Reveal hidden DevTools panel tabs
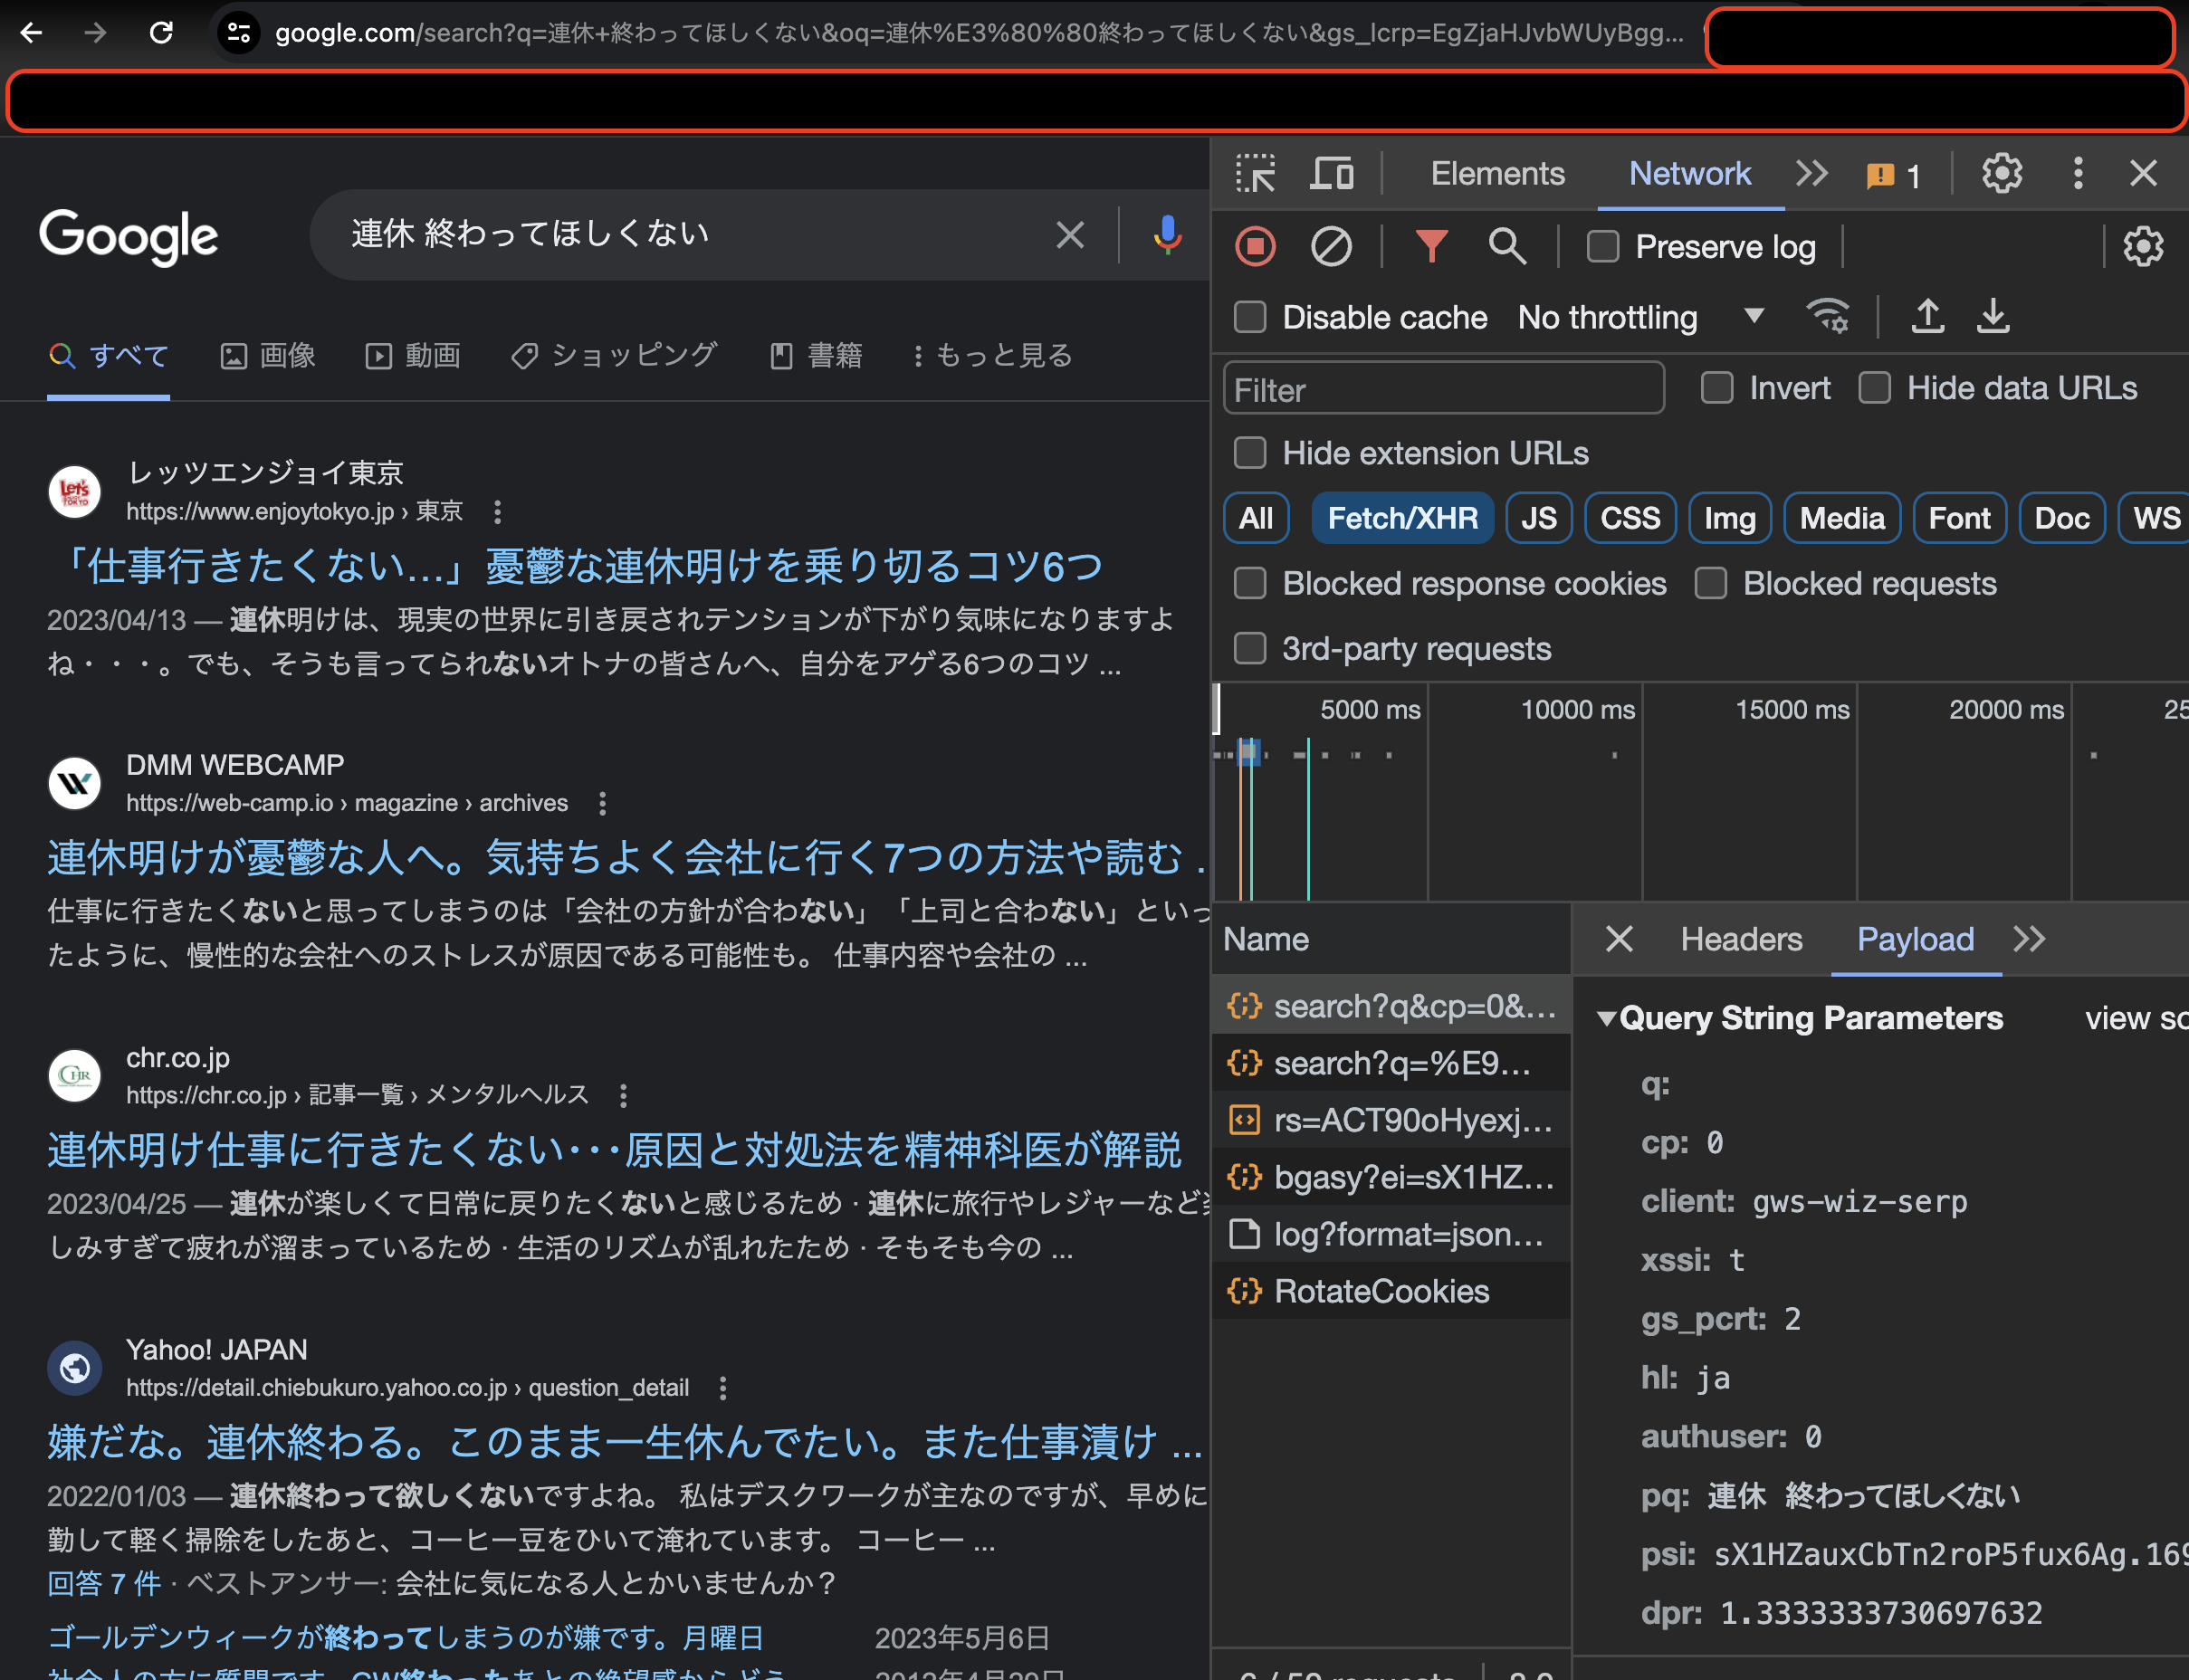The image size is (2189, 1680). coord(1811,173)
